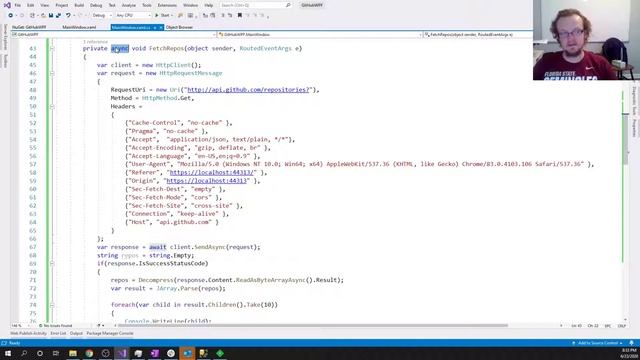The height and width of the screenshot is (360, 640).
Task: Open the View menu
Action: [44, 5]
